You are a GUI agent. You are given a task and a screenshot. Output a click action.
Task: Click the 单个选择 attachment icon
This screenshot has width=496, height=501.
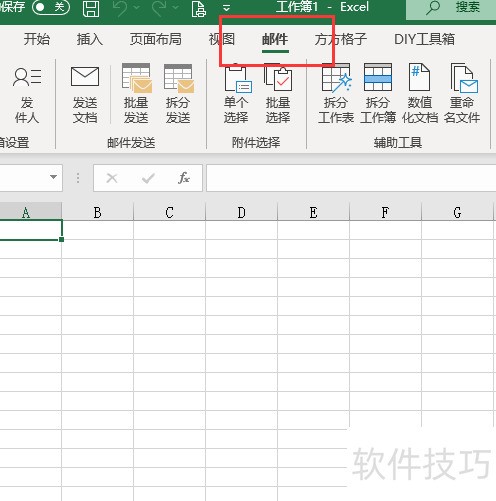click(x=236, y=94)
